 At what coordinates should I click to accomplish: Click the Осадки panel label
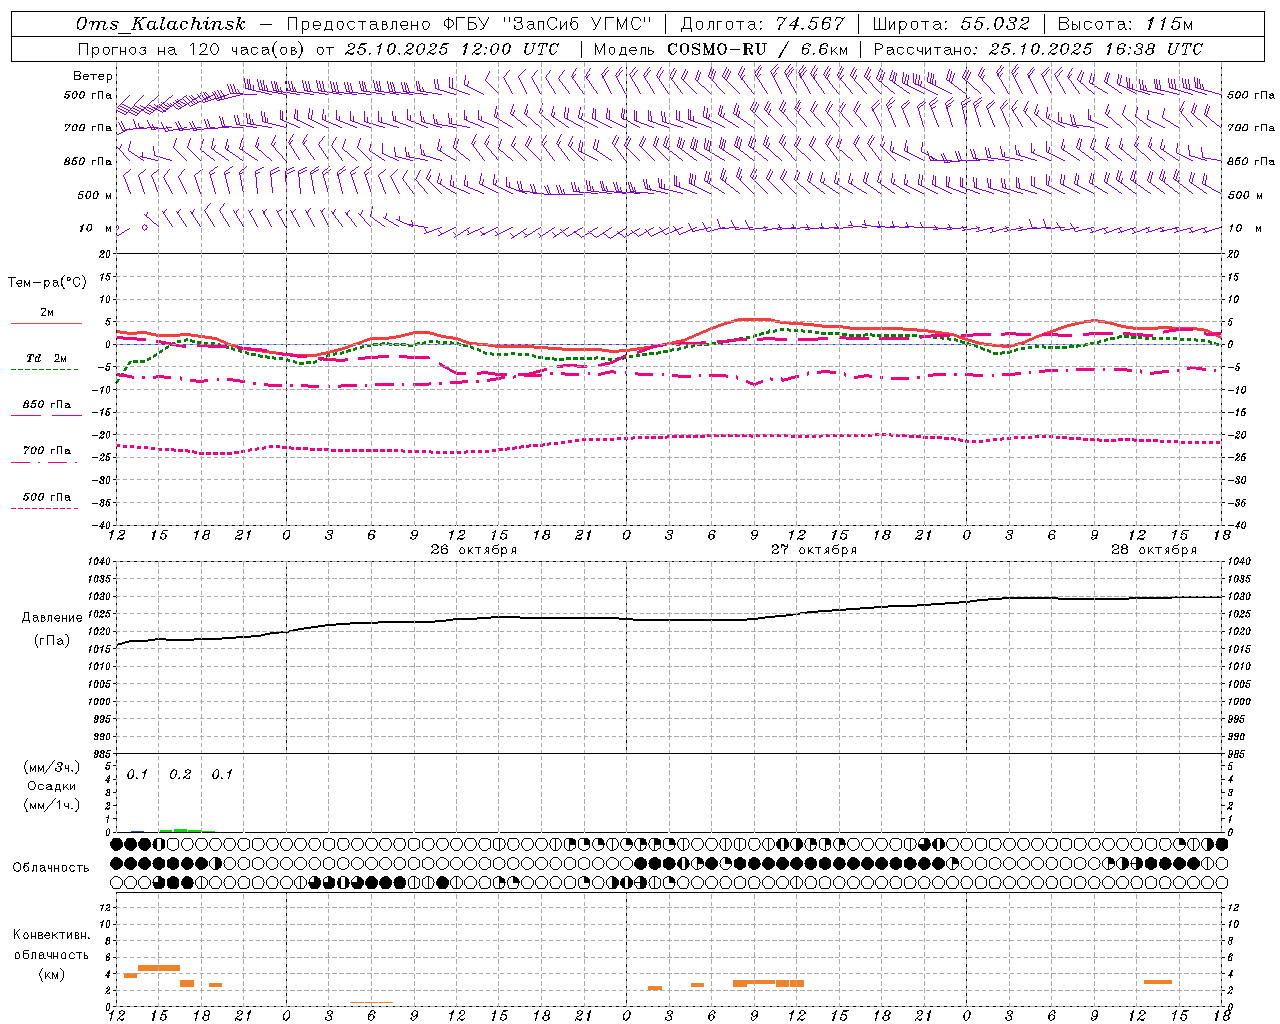tap(52, 786)
